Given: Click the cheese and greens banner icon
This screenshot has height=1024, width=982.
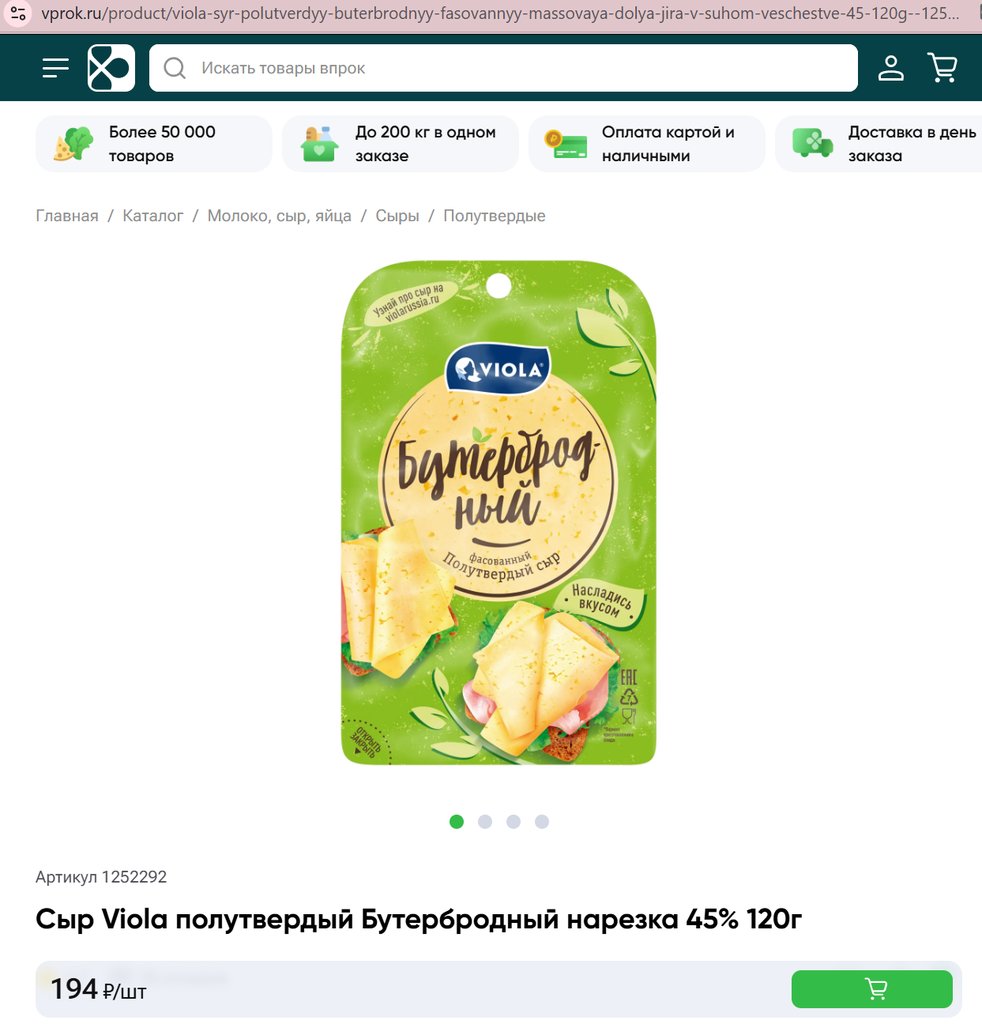Looking at the screenshot, I should pos(72,144).
